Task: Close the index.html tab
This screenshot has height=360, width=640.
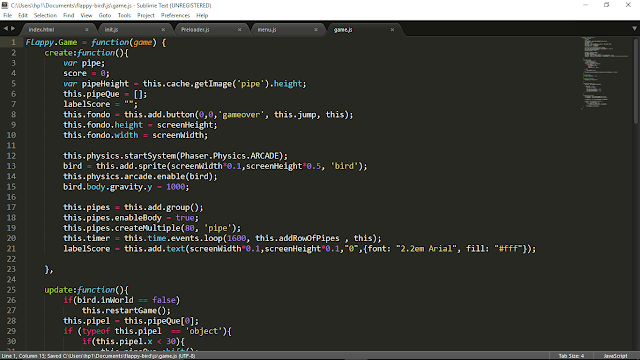Action: point(87,30)
